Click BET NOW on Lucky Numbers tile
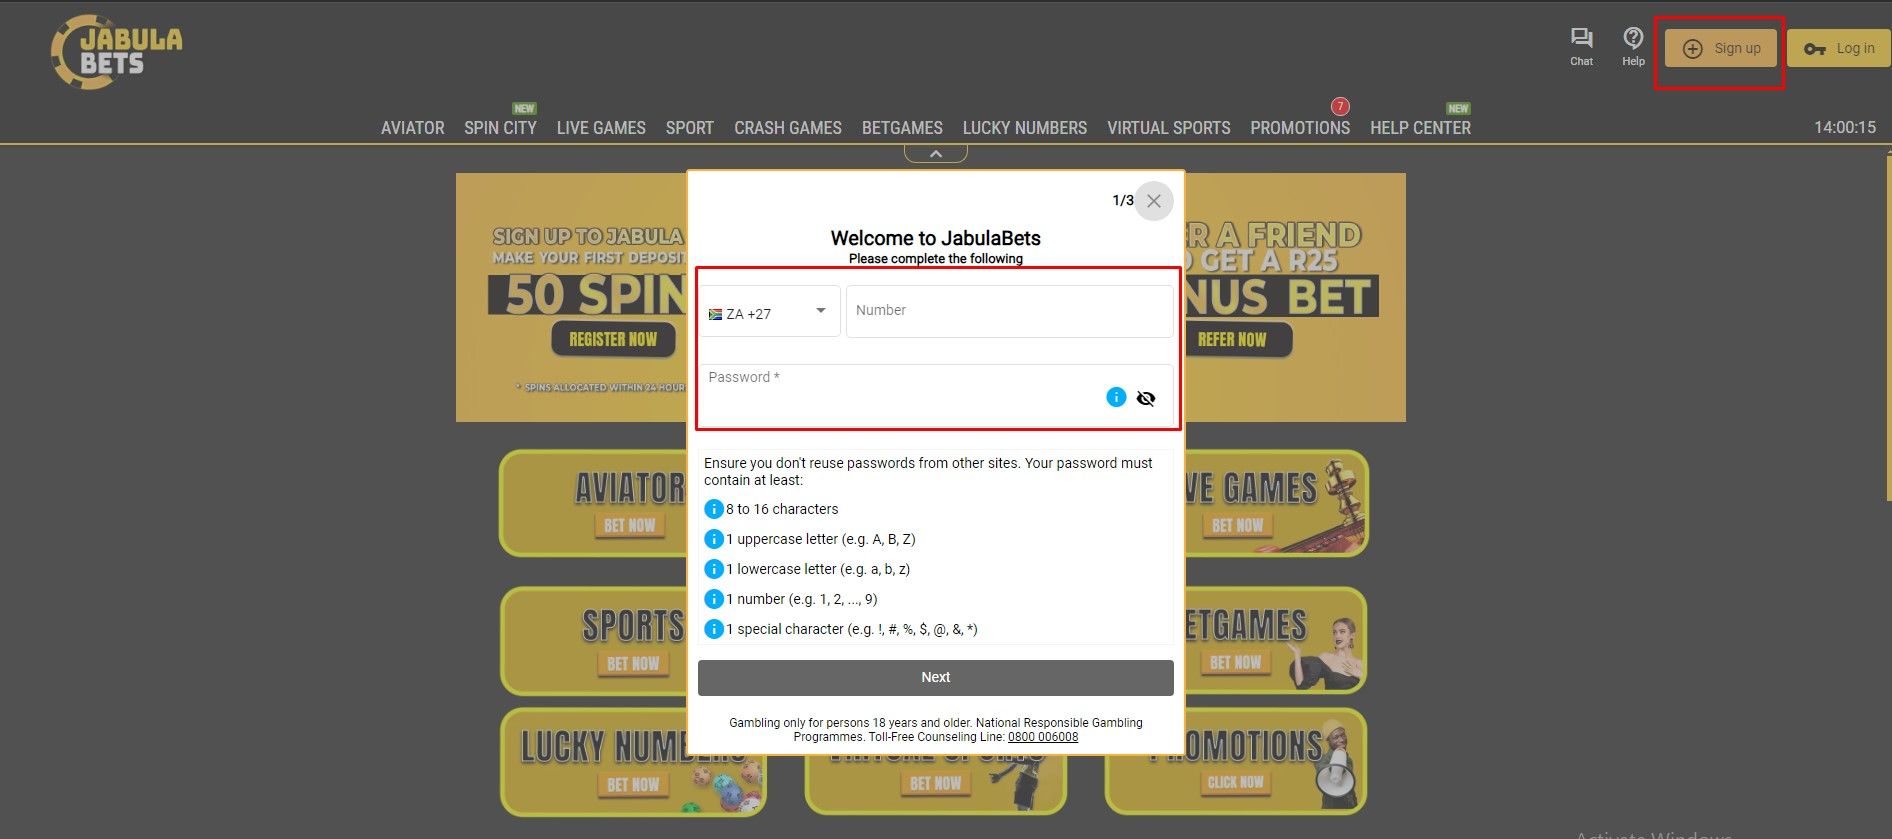This screenshot has width=1892, height=839. (x=633, y=785)
